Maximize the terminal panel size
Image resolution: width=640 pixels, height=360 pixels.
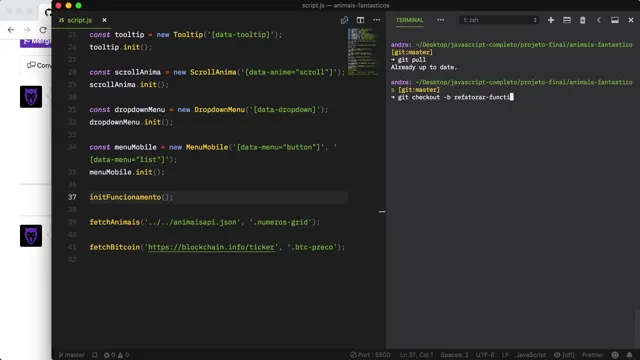point(615,20)
